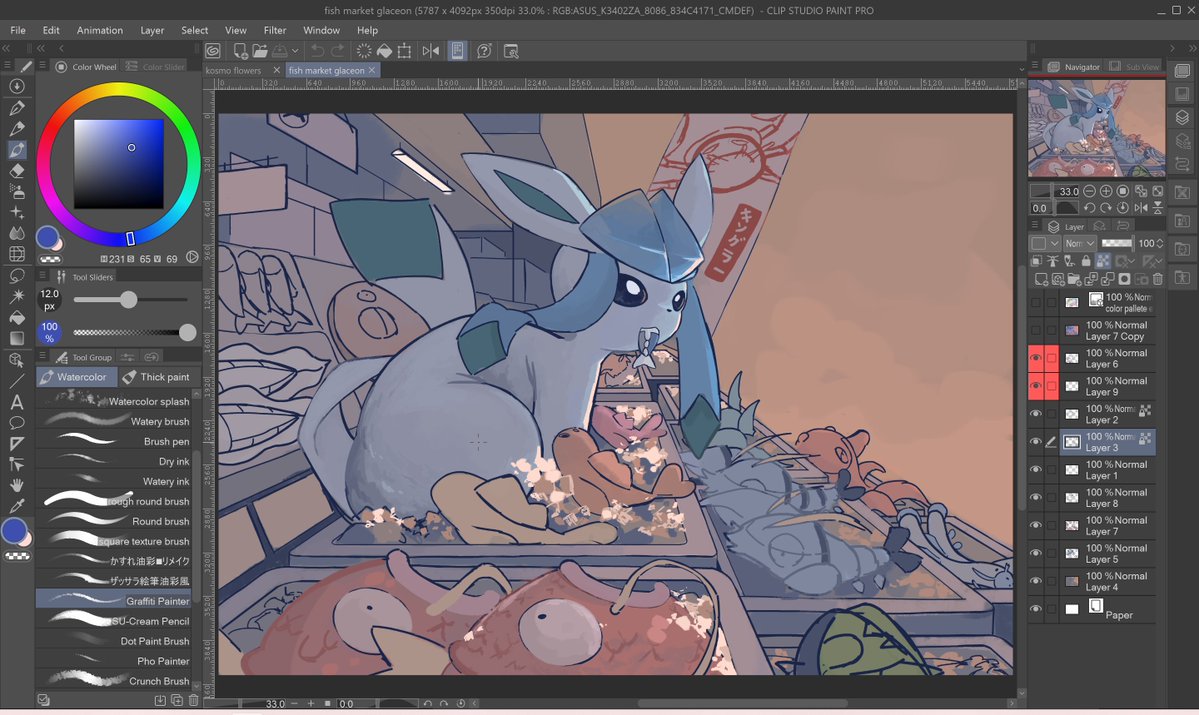Open Tool Group panel menu
1199x715 pixels.
point(43,357)
